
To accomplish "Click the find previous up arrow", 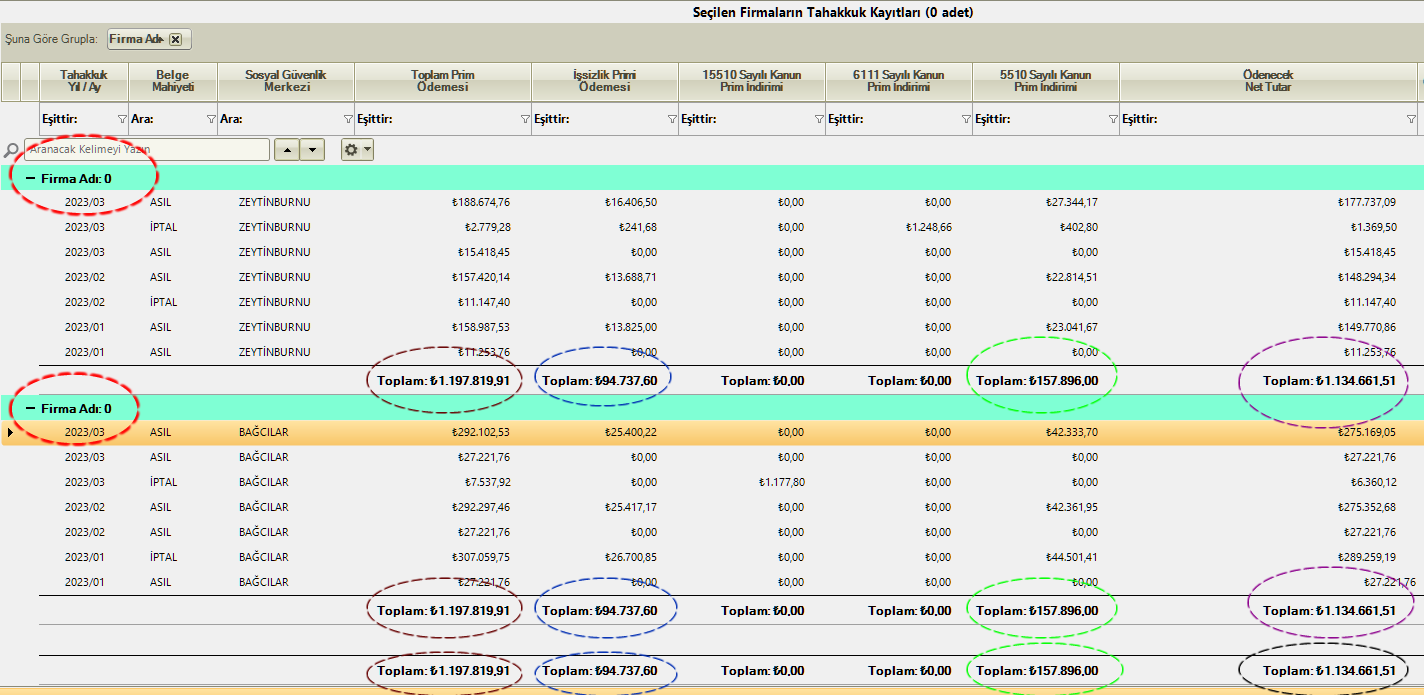I will 287,150.
